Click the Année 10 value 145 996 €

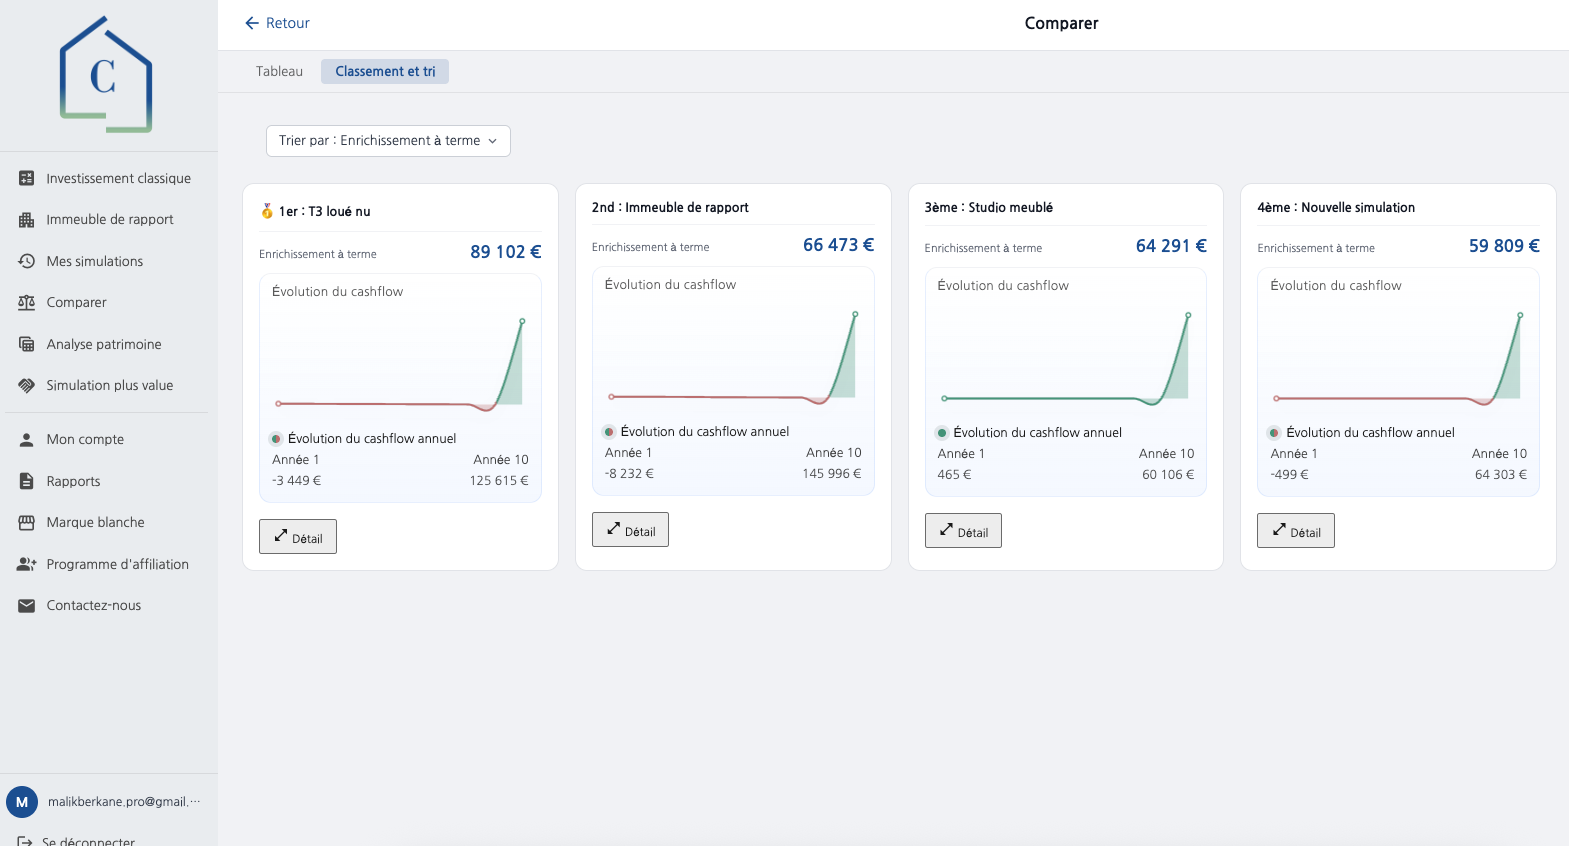[831, 474]
